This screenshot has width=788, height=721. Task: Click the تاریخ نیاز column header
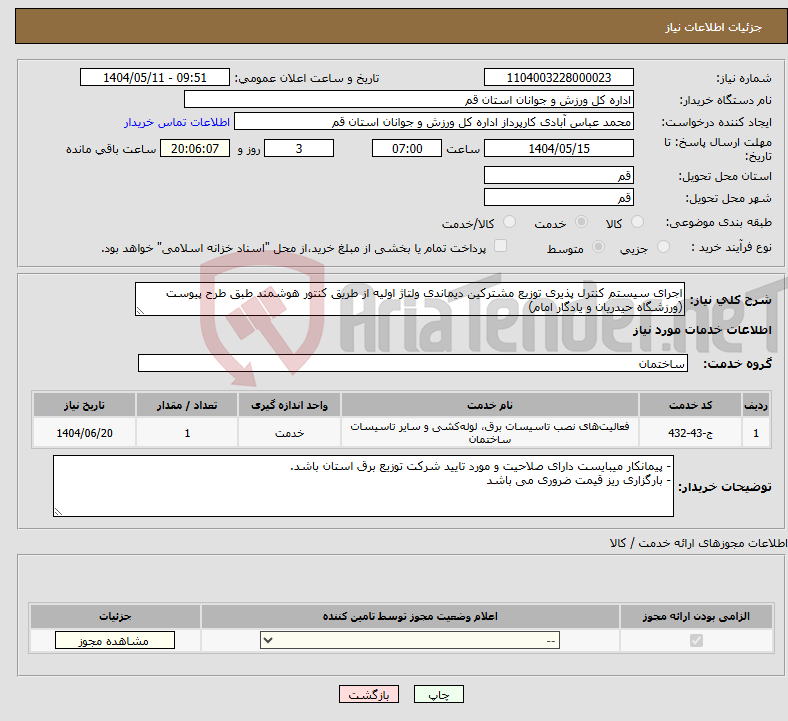[84, 405]
